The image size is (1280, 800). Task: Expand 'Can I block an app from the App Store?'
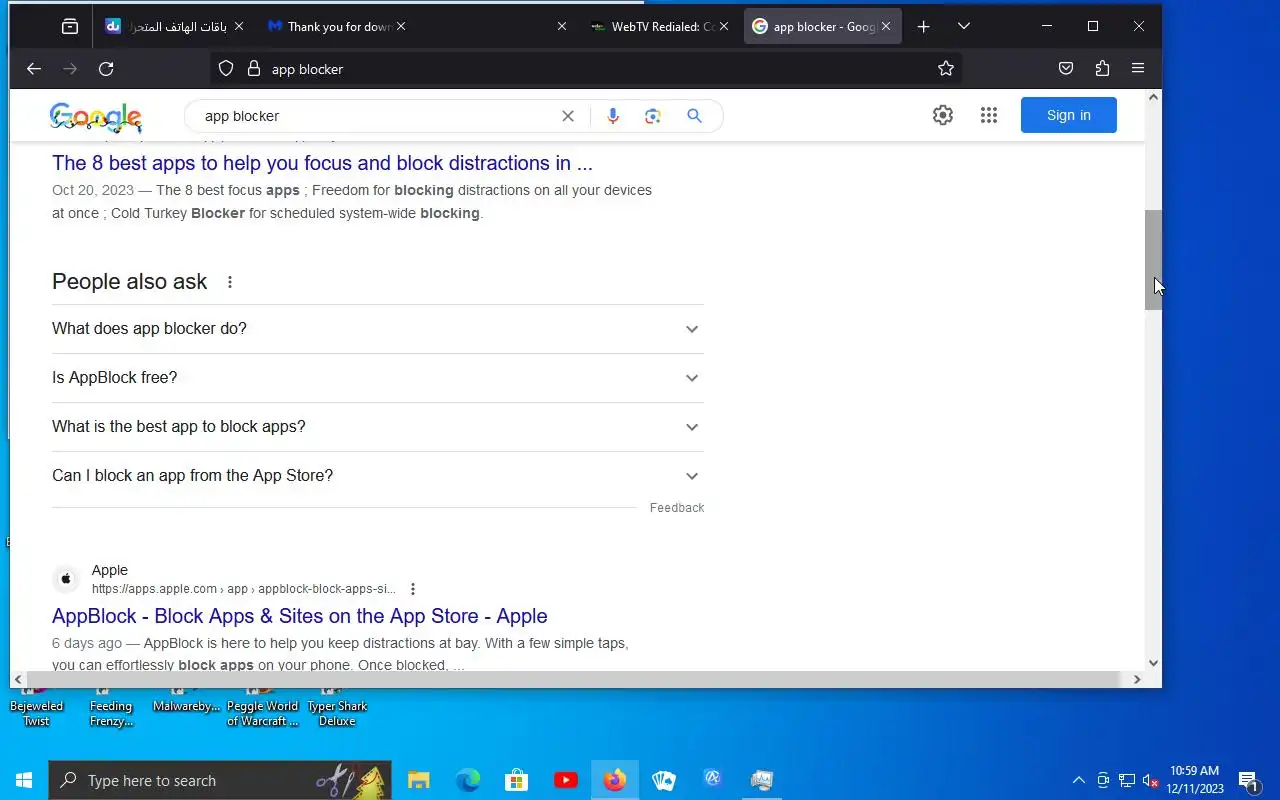[378, 476]
